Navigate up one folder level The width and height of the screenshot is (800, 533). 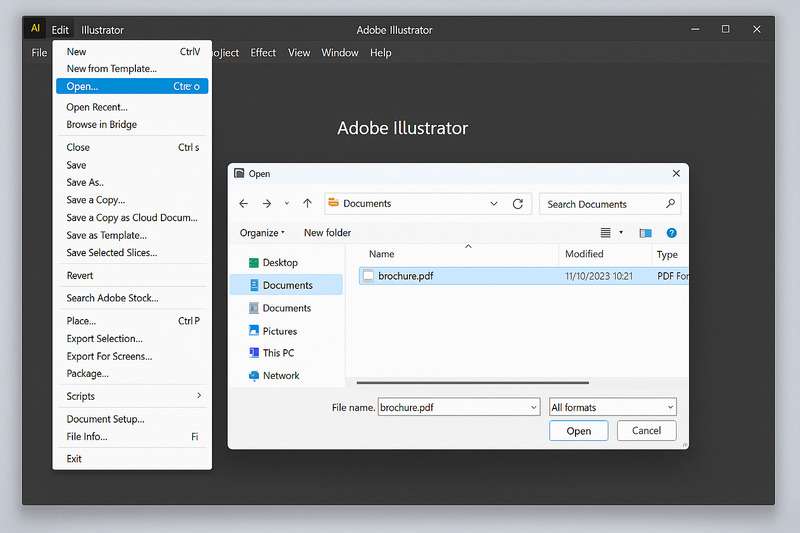[307, 204]
